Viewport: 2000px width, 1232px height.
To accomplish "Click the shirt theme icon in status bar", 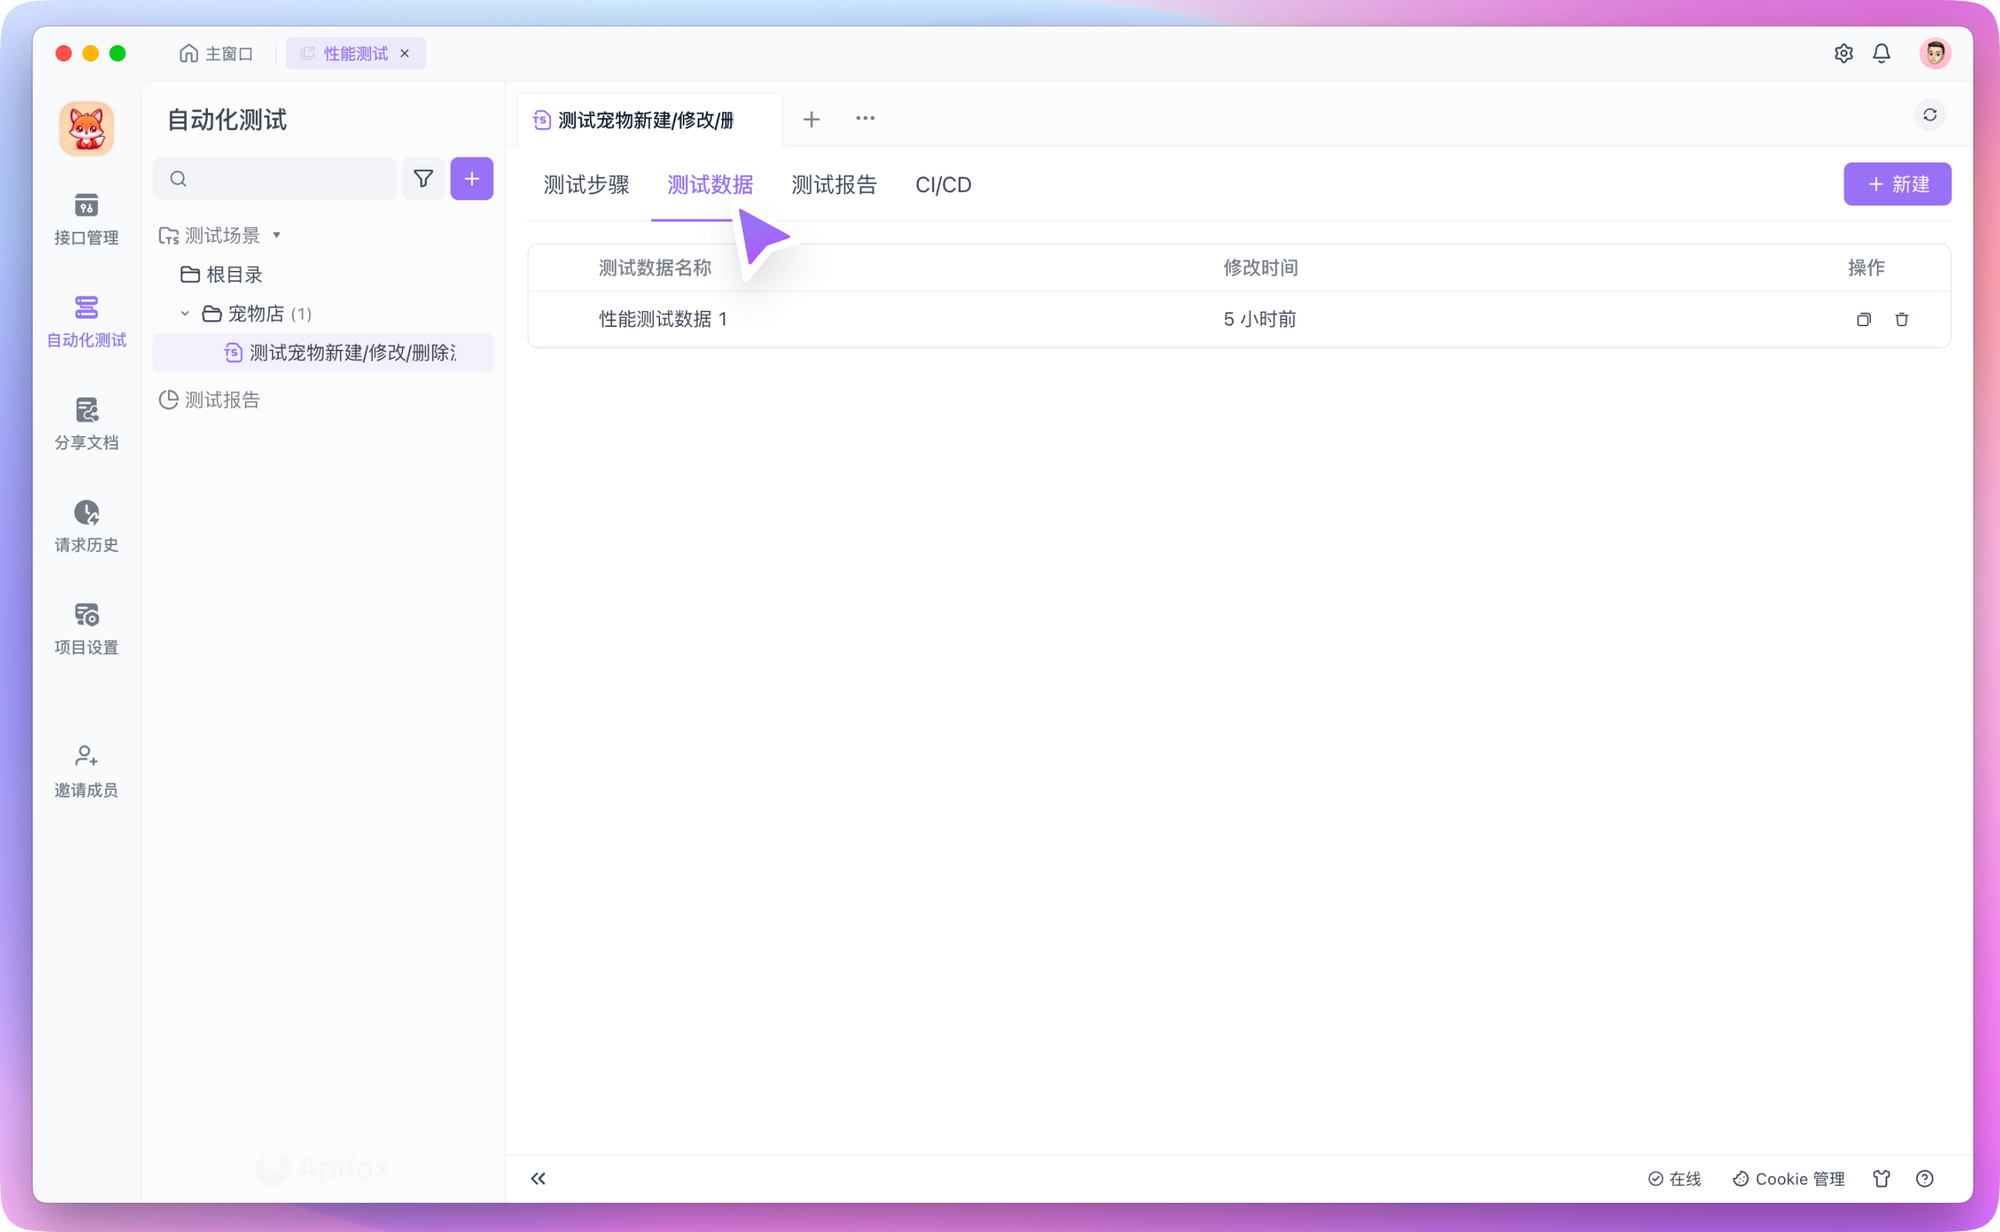I will (x=1881, y=1179).
